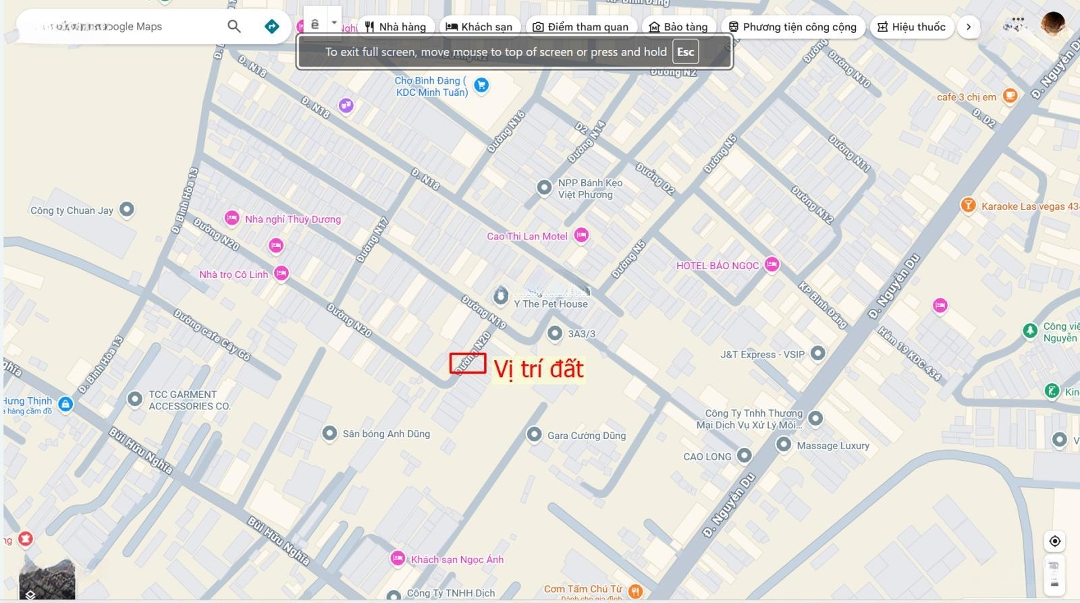Viewport: 1080px width, 603px height.
Task: Open the account profile avatar
Action: [x=1052, y=23]
